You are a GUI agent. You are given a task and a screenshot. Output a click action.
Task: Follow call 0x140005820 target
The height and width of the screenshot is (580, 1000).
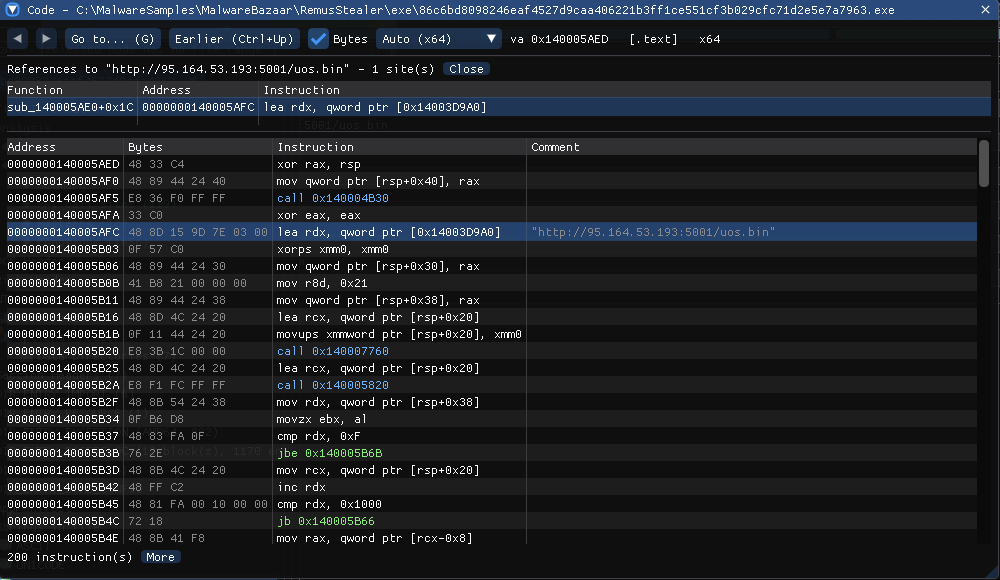[x=332, y=385]
